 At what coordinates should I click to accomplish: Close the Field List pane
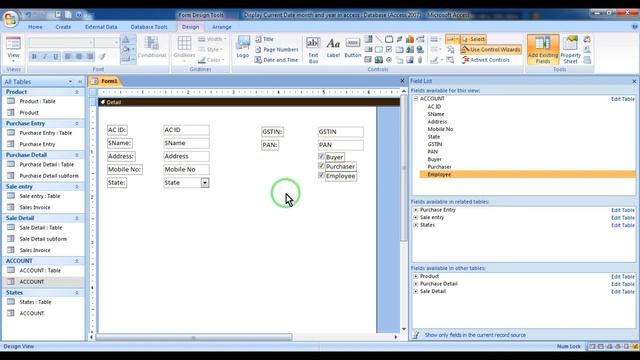(634, 81)
